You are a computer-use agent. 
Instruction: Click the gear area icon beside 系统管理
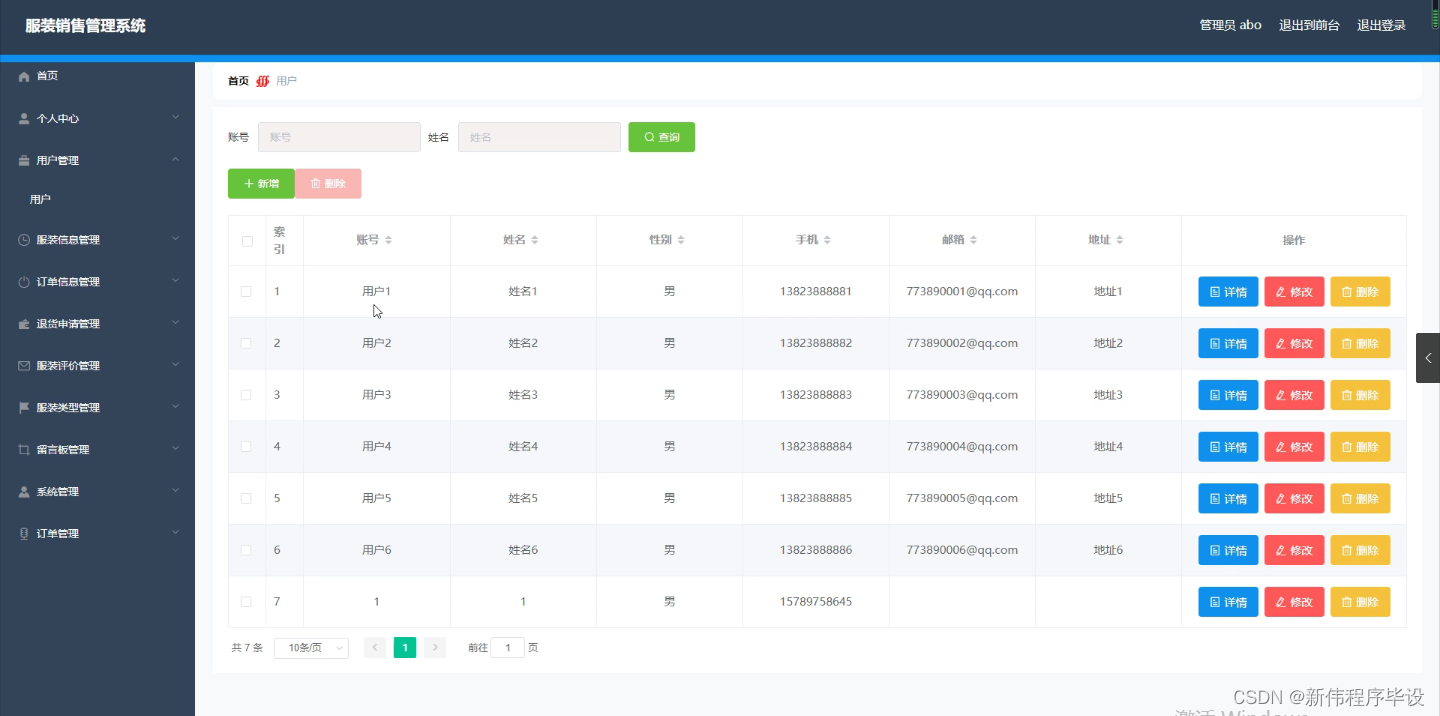coord(23,491)
